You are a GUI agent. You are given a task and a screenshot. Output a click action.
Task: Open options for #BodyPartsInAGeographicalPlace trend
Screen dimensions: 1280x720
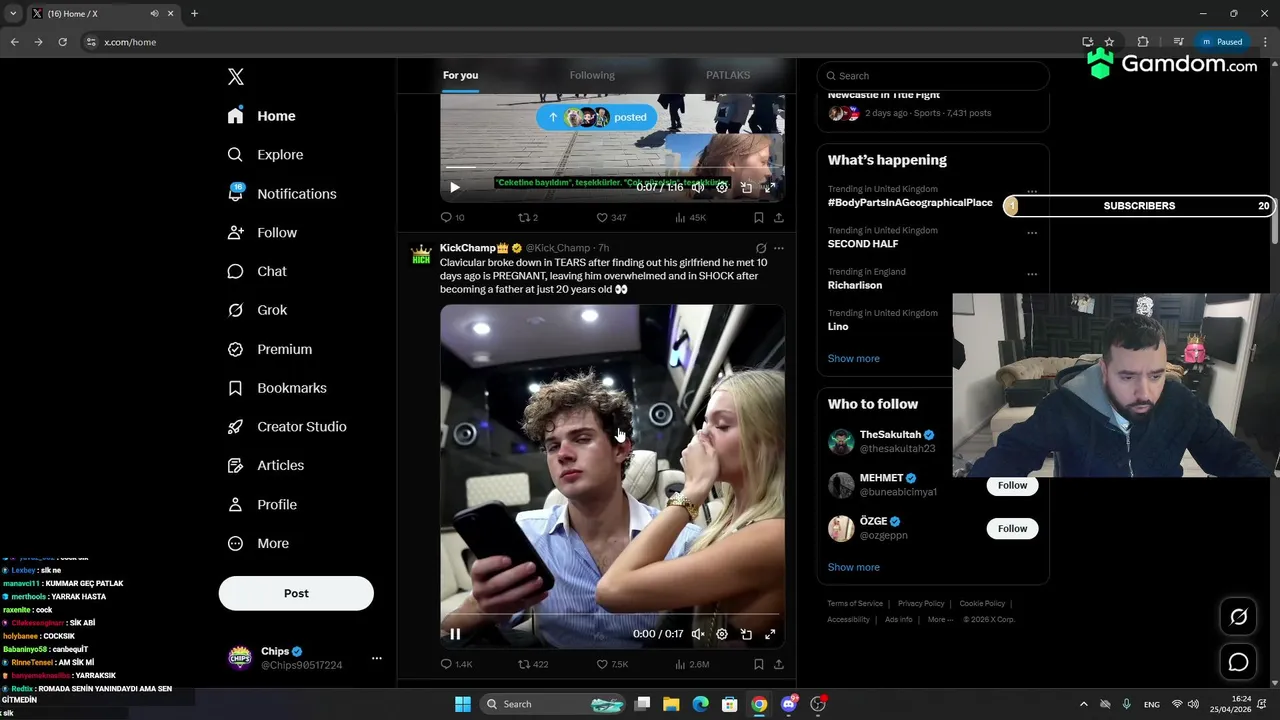(1032, 190)
